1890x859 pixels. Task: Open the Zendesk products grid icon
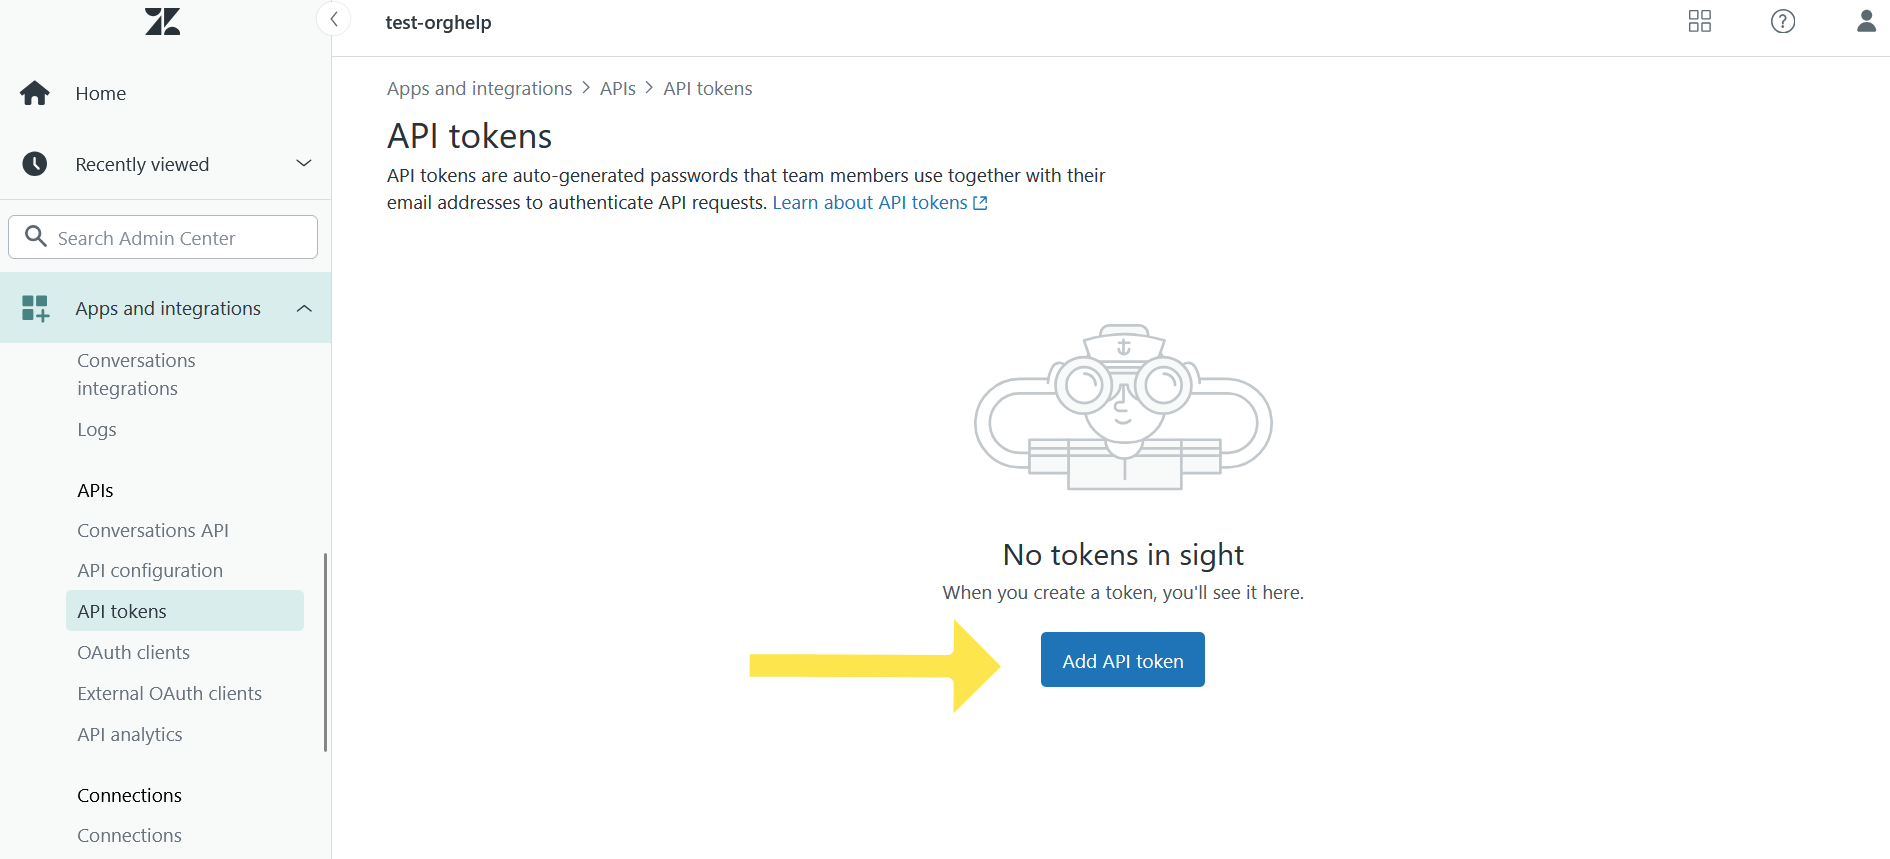pos(1699,21)
